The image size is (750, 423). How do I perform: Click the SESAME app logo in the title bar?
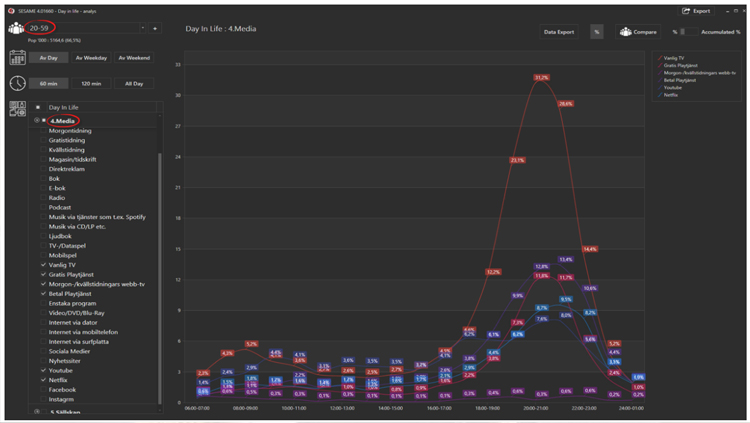[9, 10]
